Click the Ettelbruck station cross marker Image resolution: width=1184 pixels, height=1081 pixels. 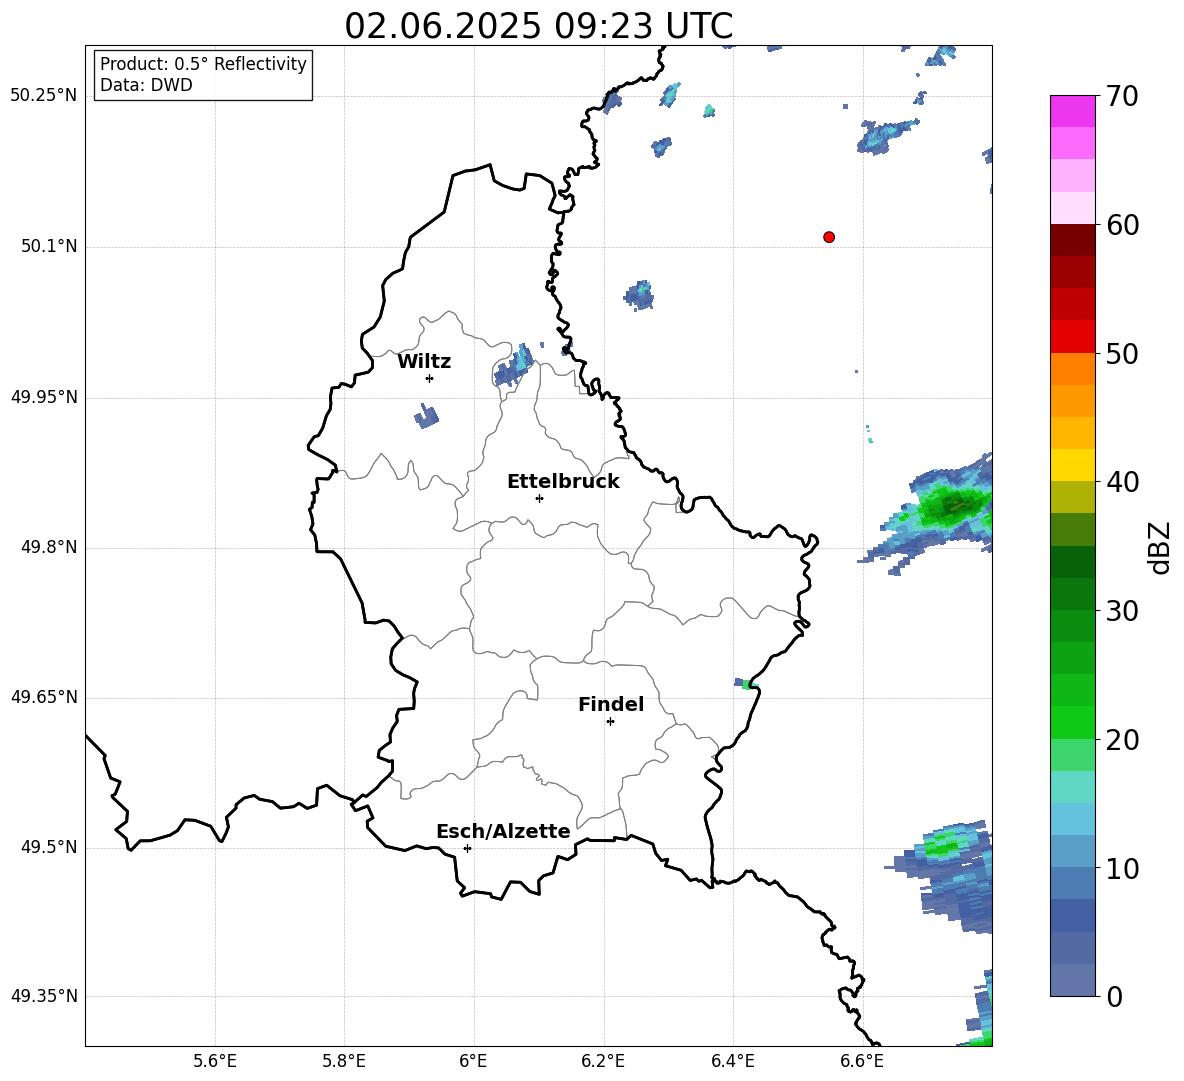point(539,498)
